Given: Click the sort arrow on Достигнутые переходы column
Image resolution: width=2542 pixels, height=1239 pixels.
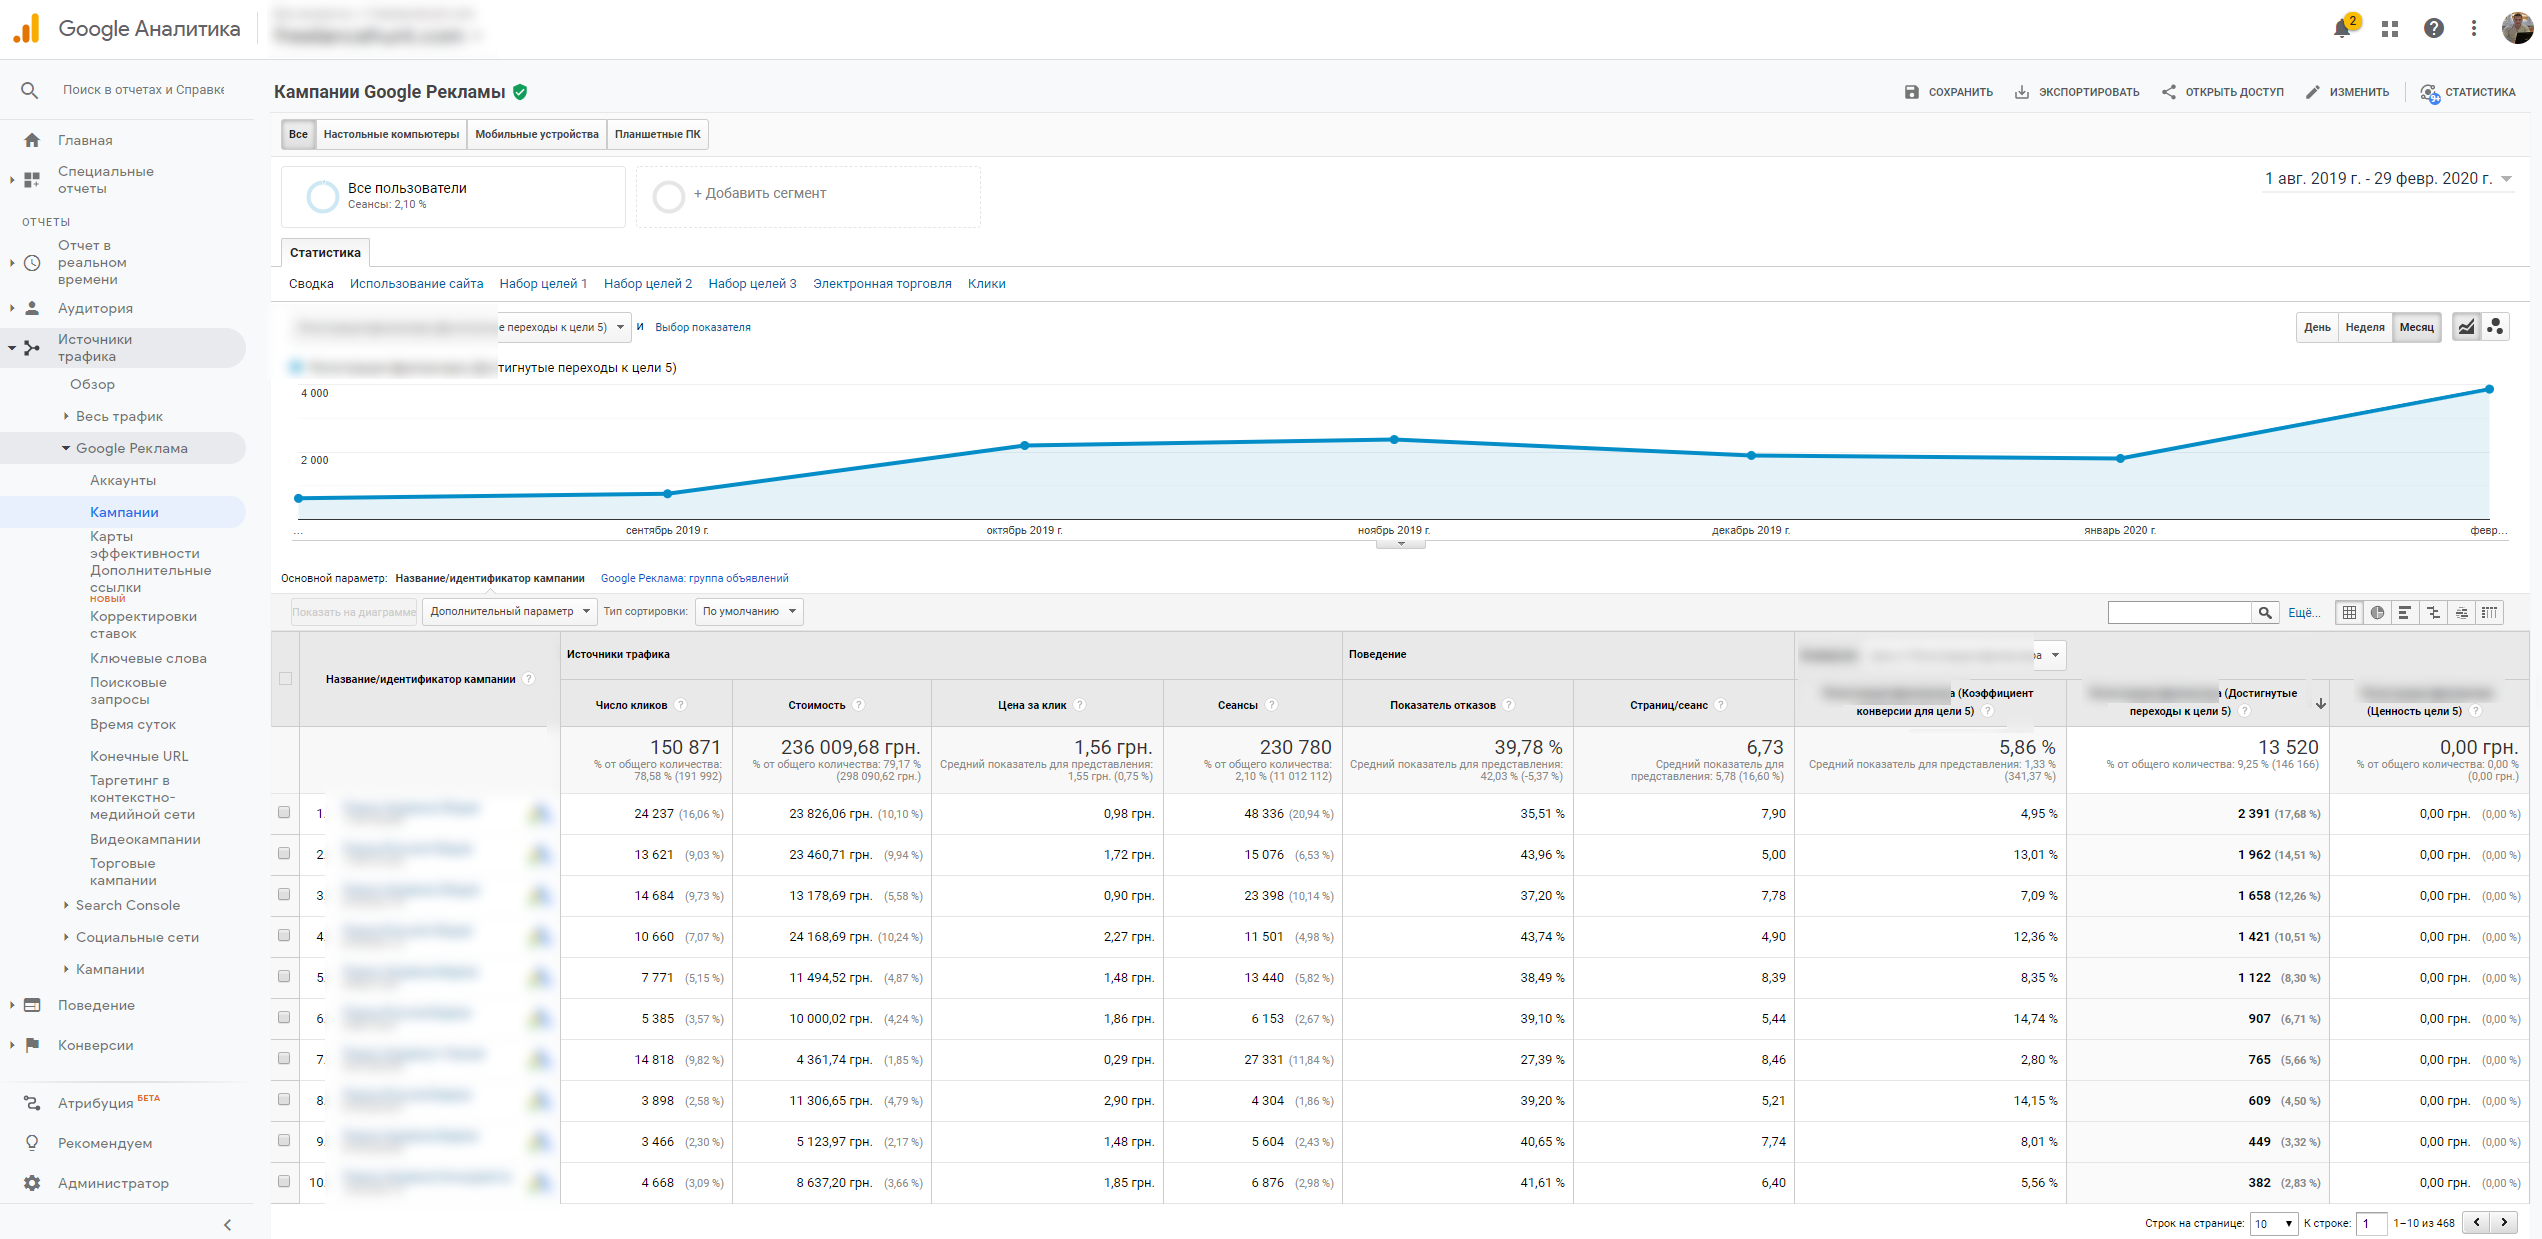Looking at the screenshot, I should (2321, 704).
